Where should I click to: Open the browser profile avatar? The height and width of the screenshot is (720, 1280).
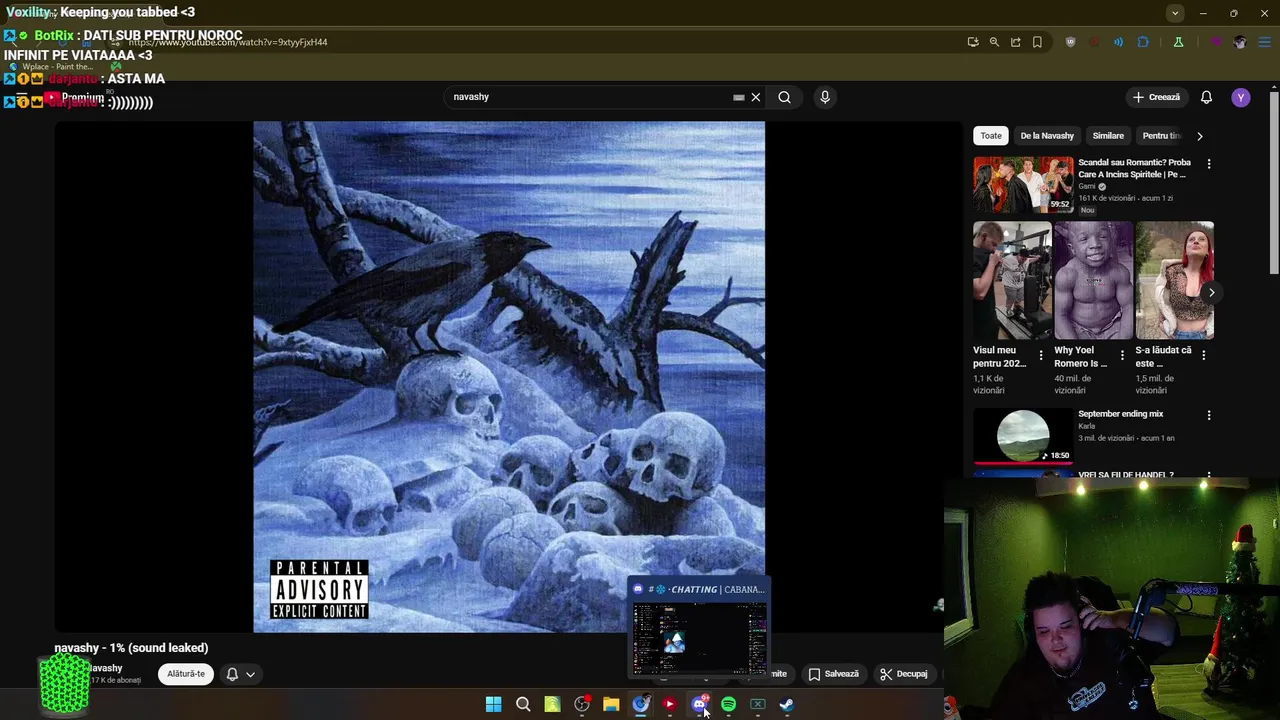pos(1240,42)
